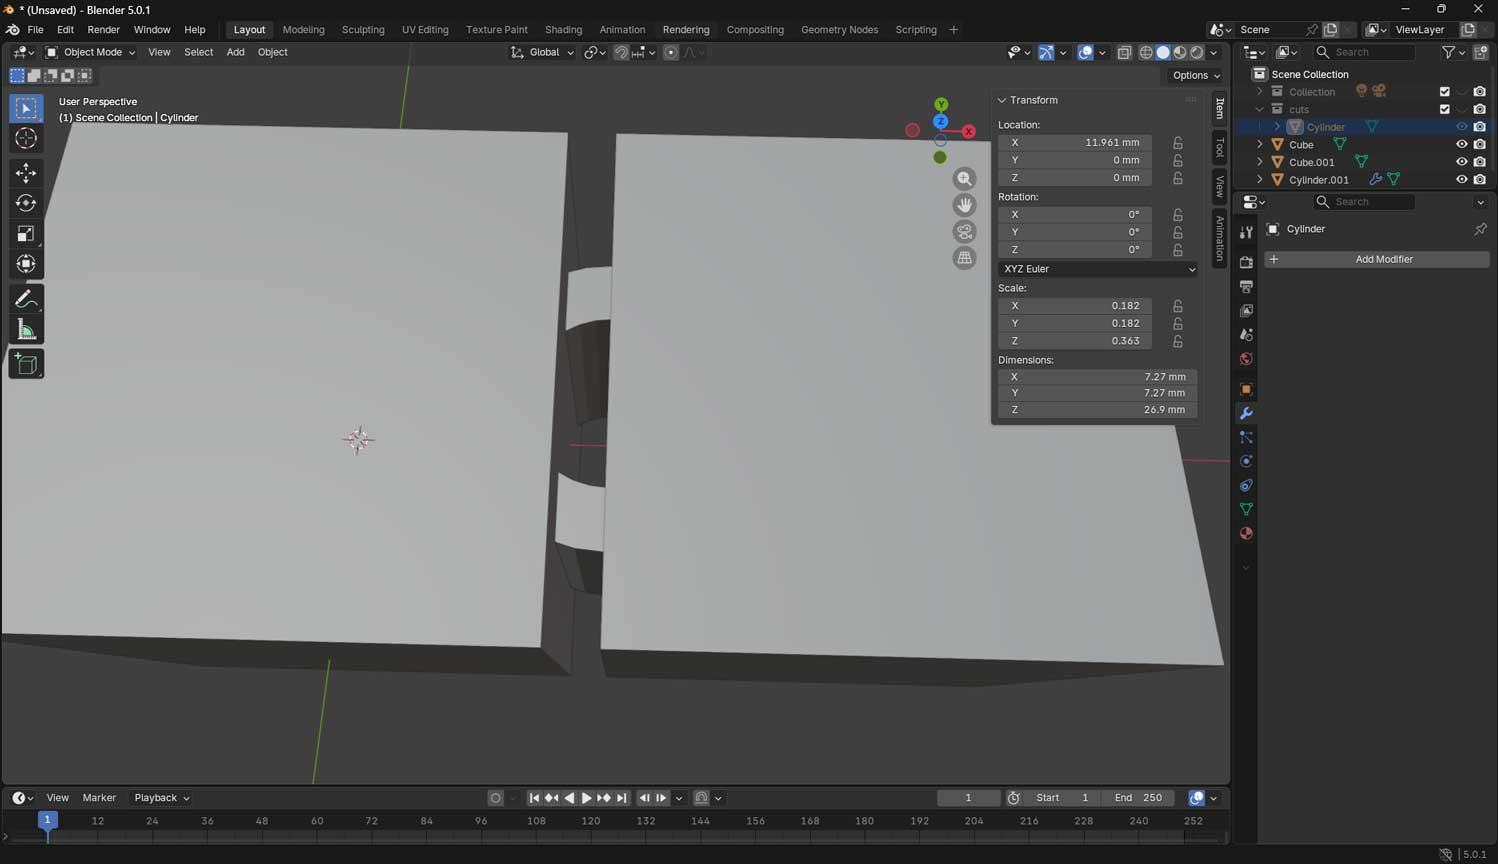Viewport: 1498px width, 864px height.
Task: Click the viewport zoom magnifier icon
Action: (964, 179)
